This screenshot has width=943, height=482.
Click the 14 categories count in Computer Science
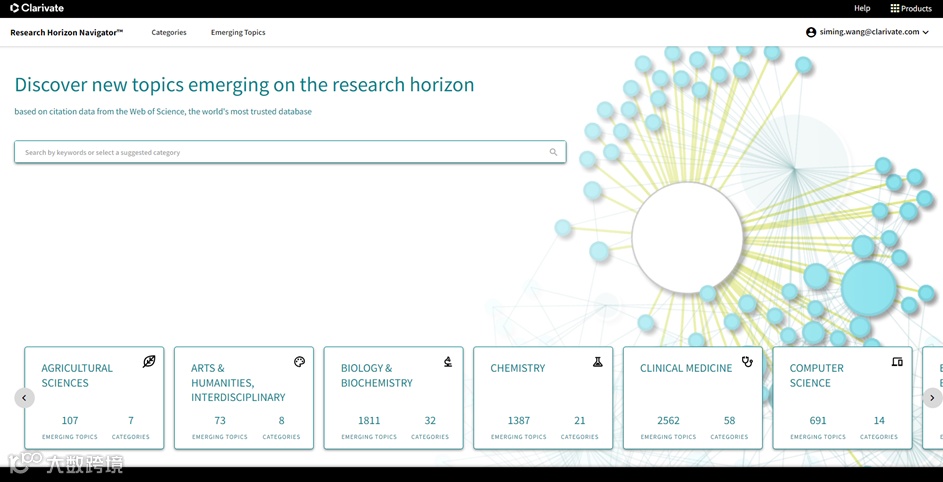879,421
